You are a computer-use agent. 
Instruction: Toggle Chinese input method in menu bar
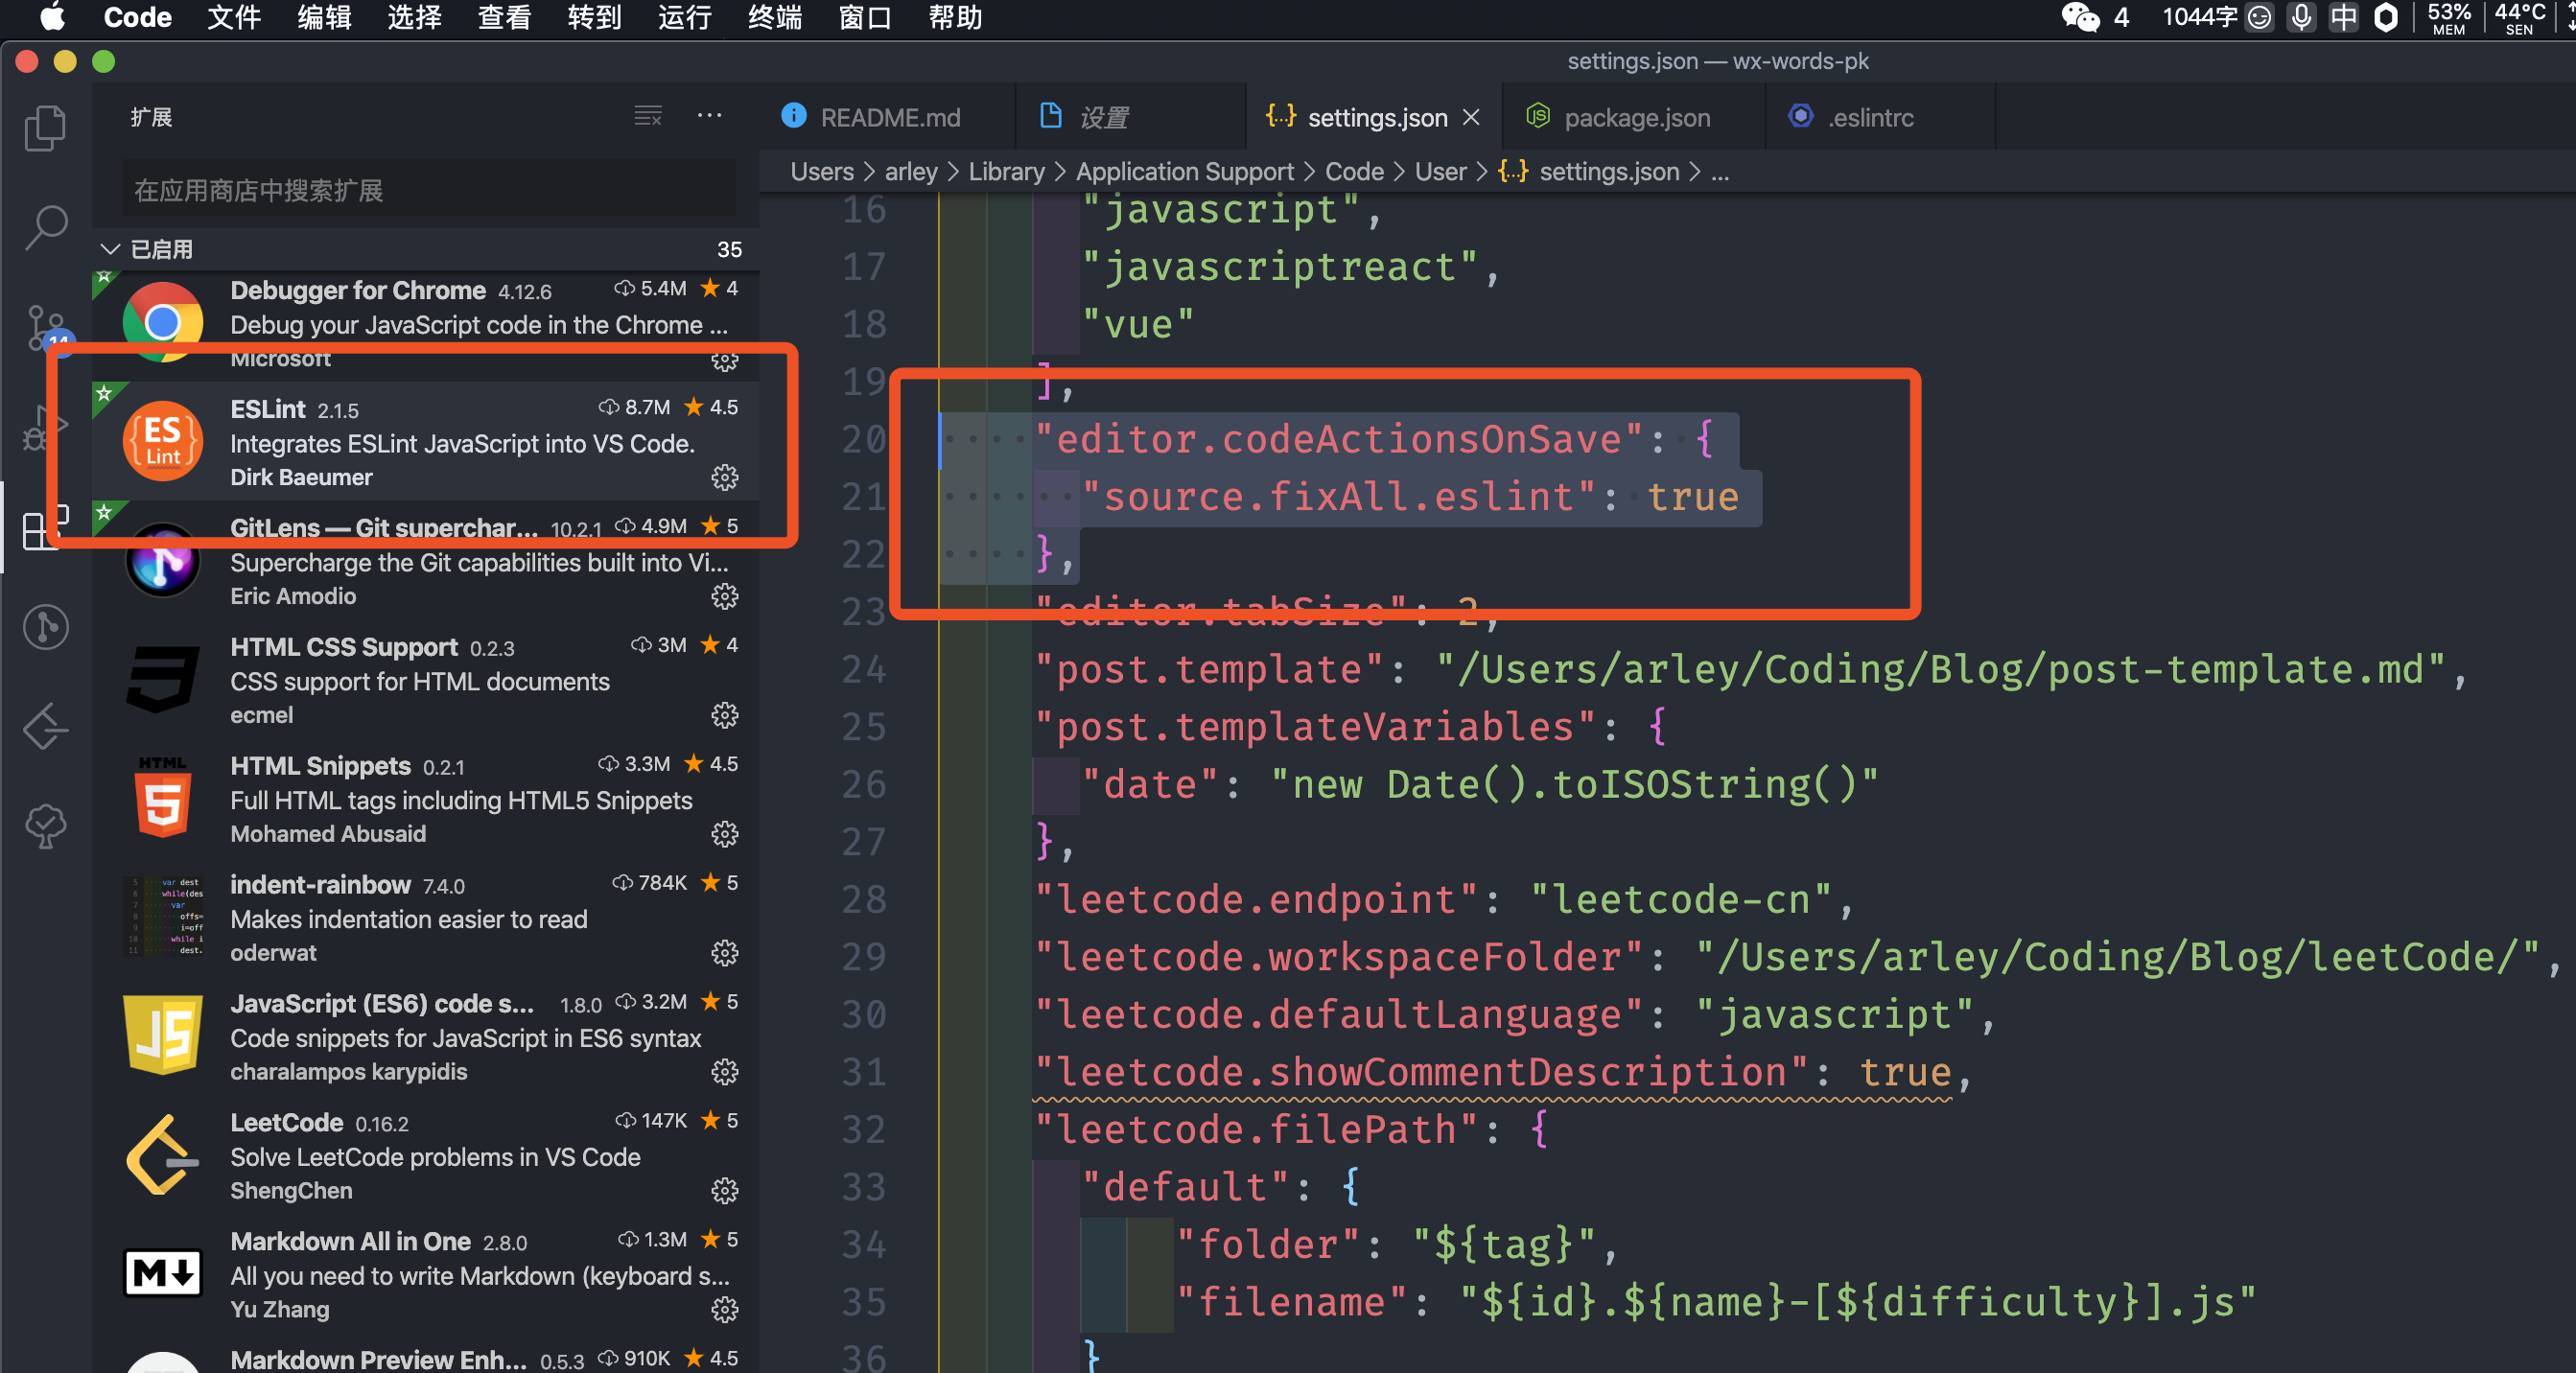click(2343, 17)
